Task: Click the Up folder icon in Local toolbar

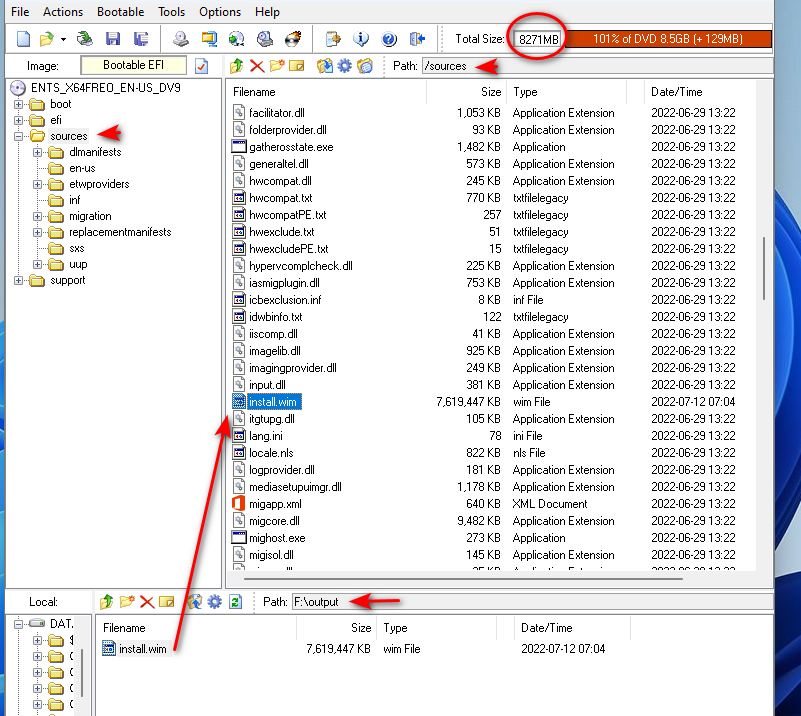Action: (x=107, y=602)
